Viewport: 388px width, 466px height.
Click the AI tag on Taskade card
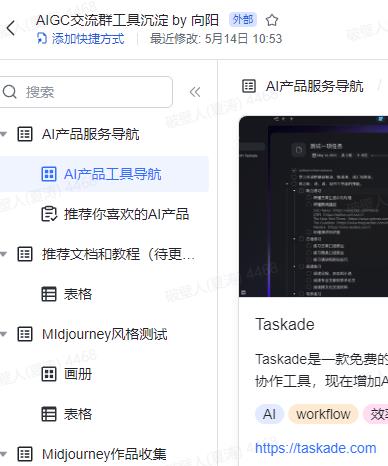[x=269, y=414]
